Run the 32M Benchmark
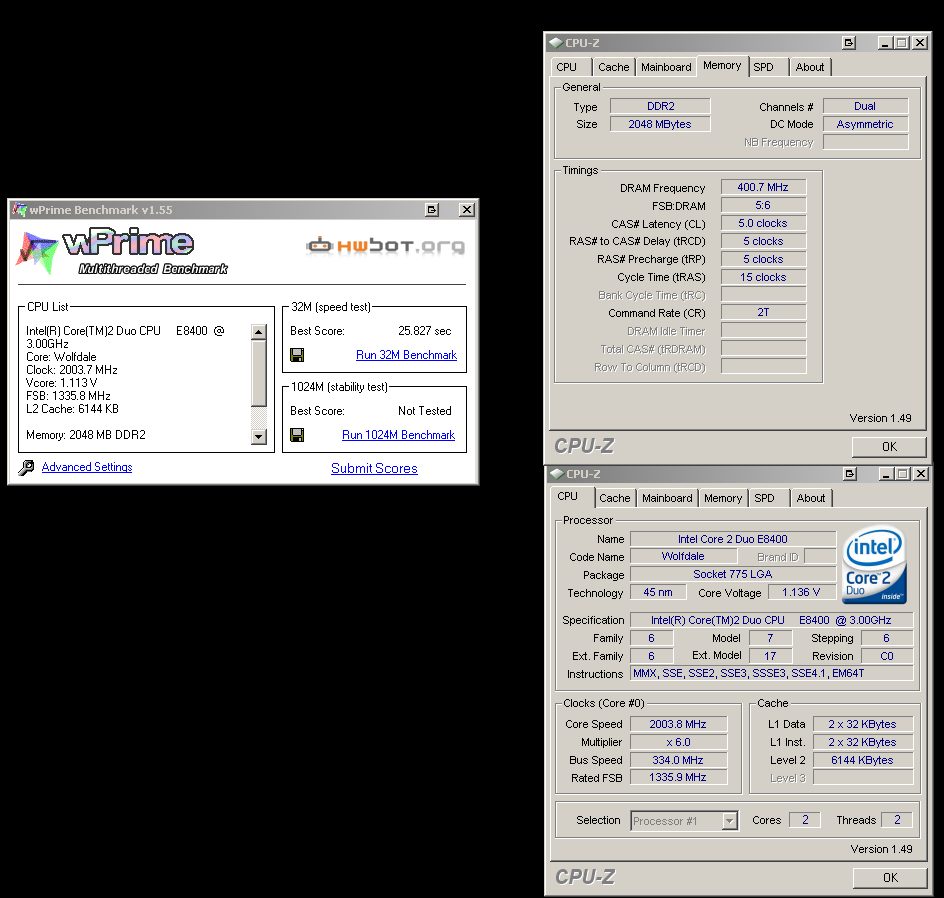Image resolution: width=944 pixels, height=898 pixels. pyautogui.click(x=406, y=355)
